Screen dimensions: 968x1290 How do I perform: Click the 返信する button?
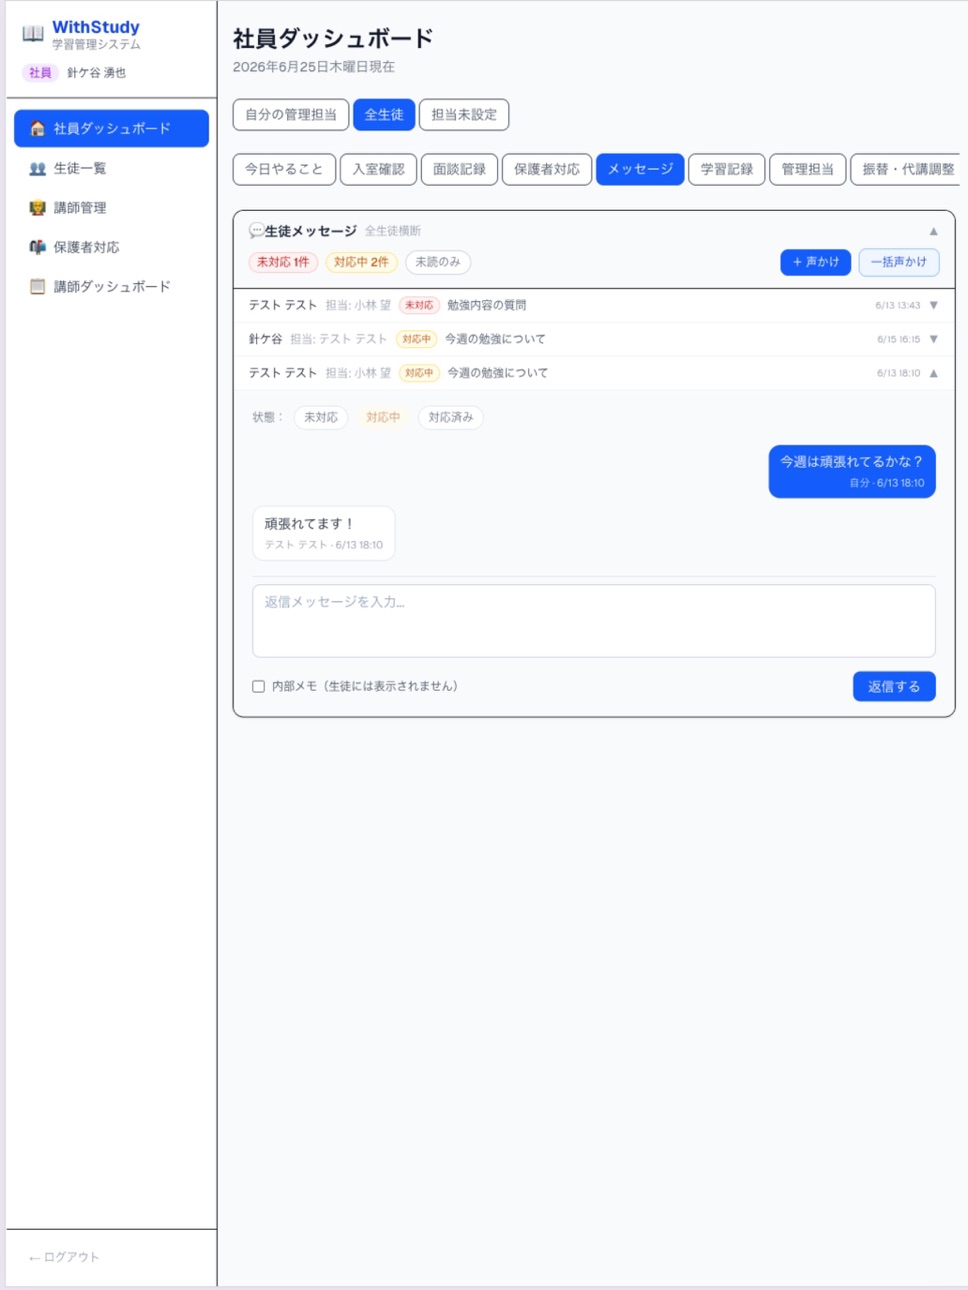coord(894,687)
